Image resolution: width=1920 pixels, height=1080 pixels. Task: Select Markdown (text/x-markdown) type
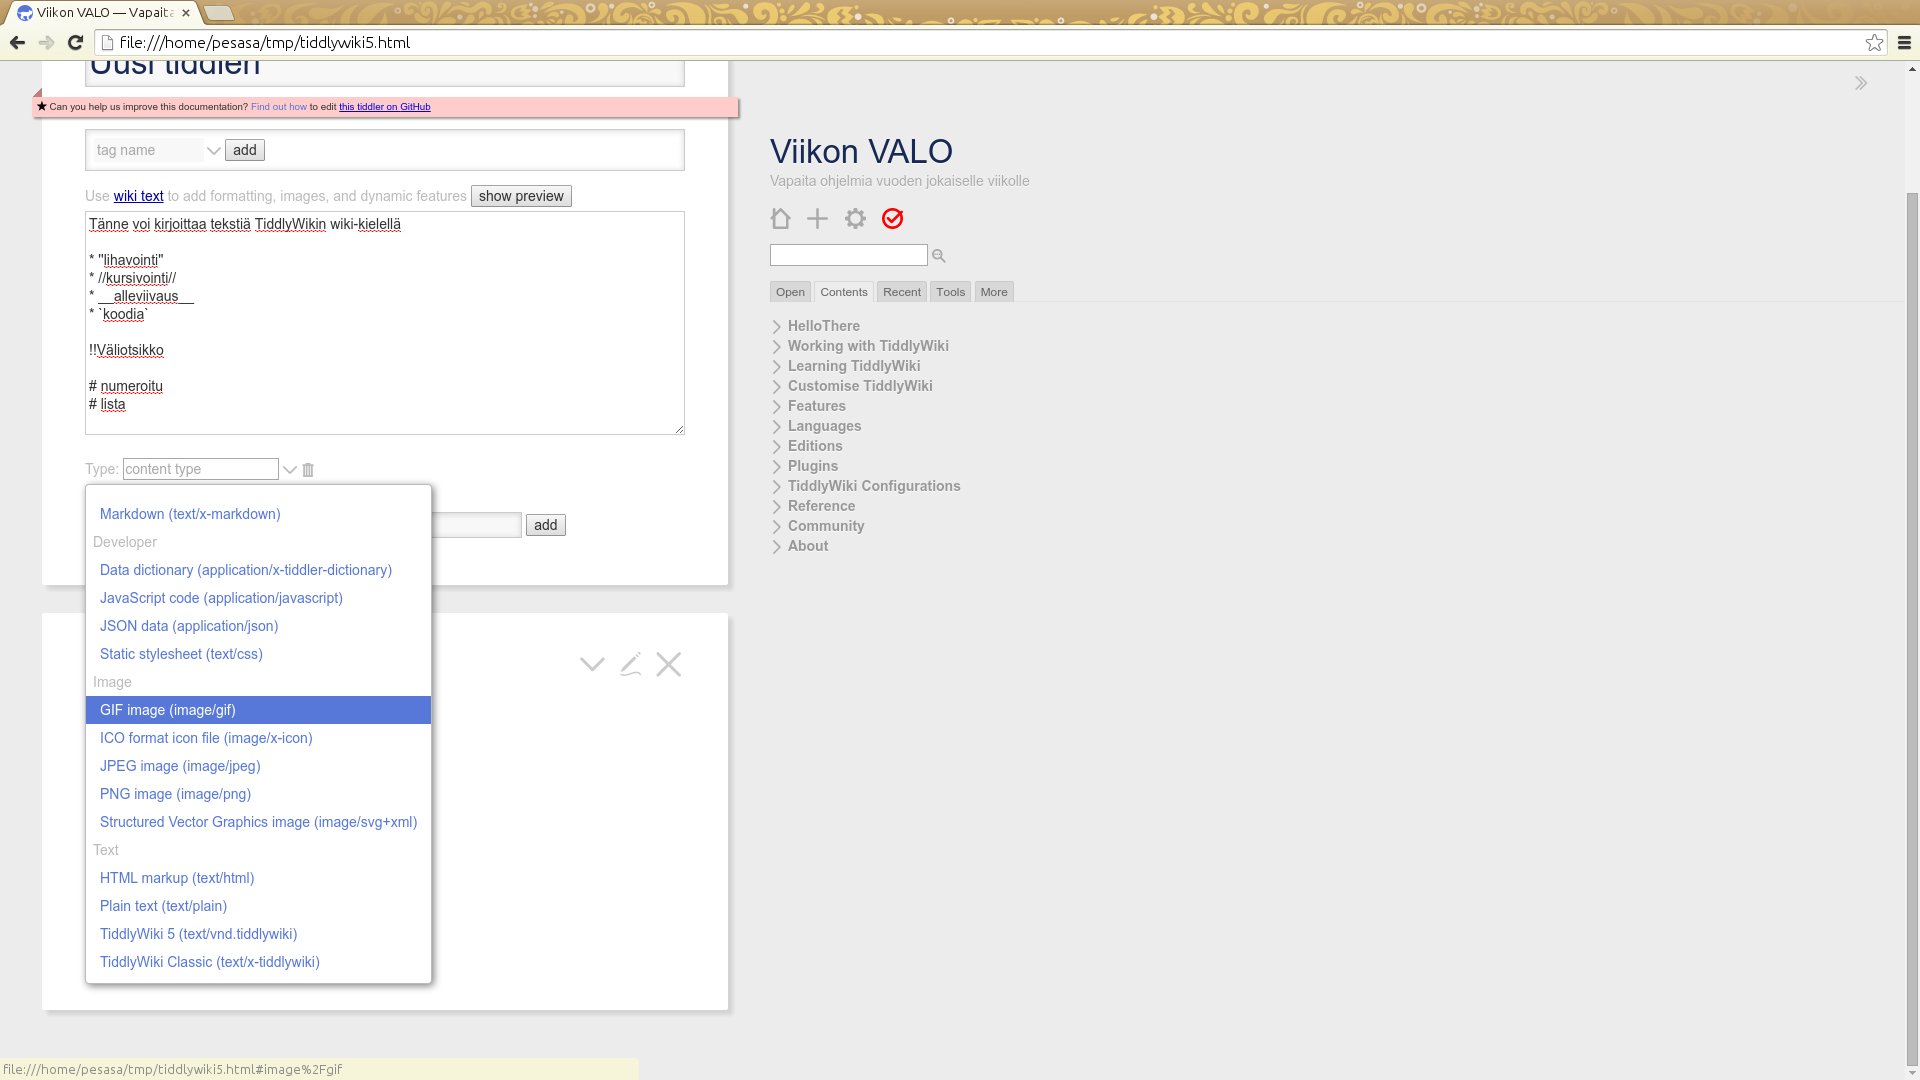click(x=258, y=514)
